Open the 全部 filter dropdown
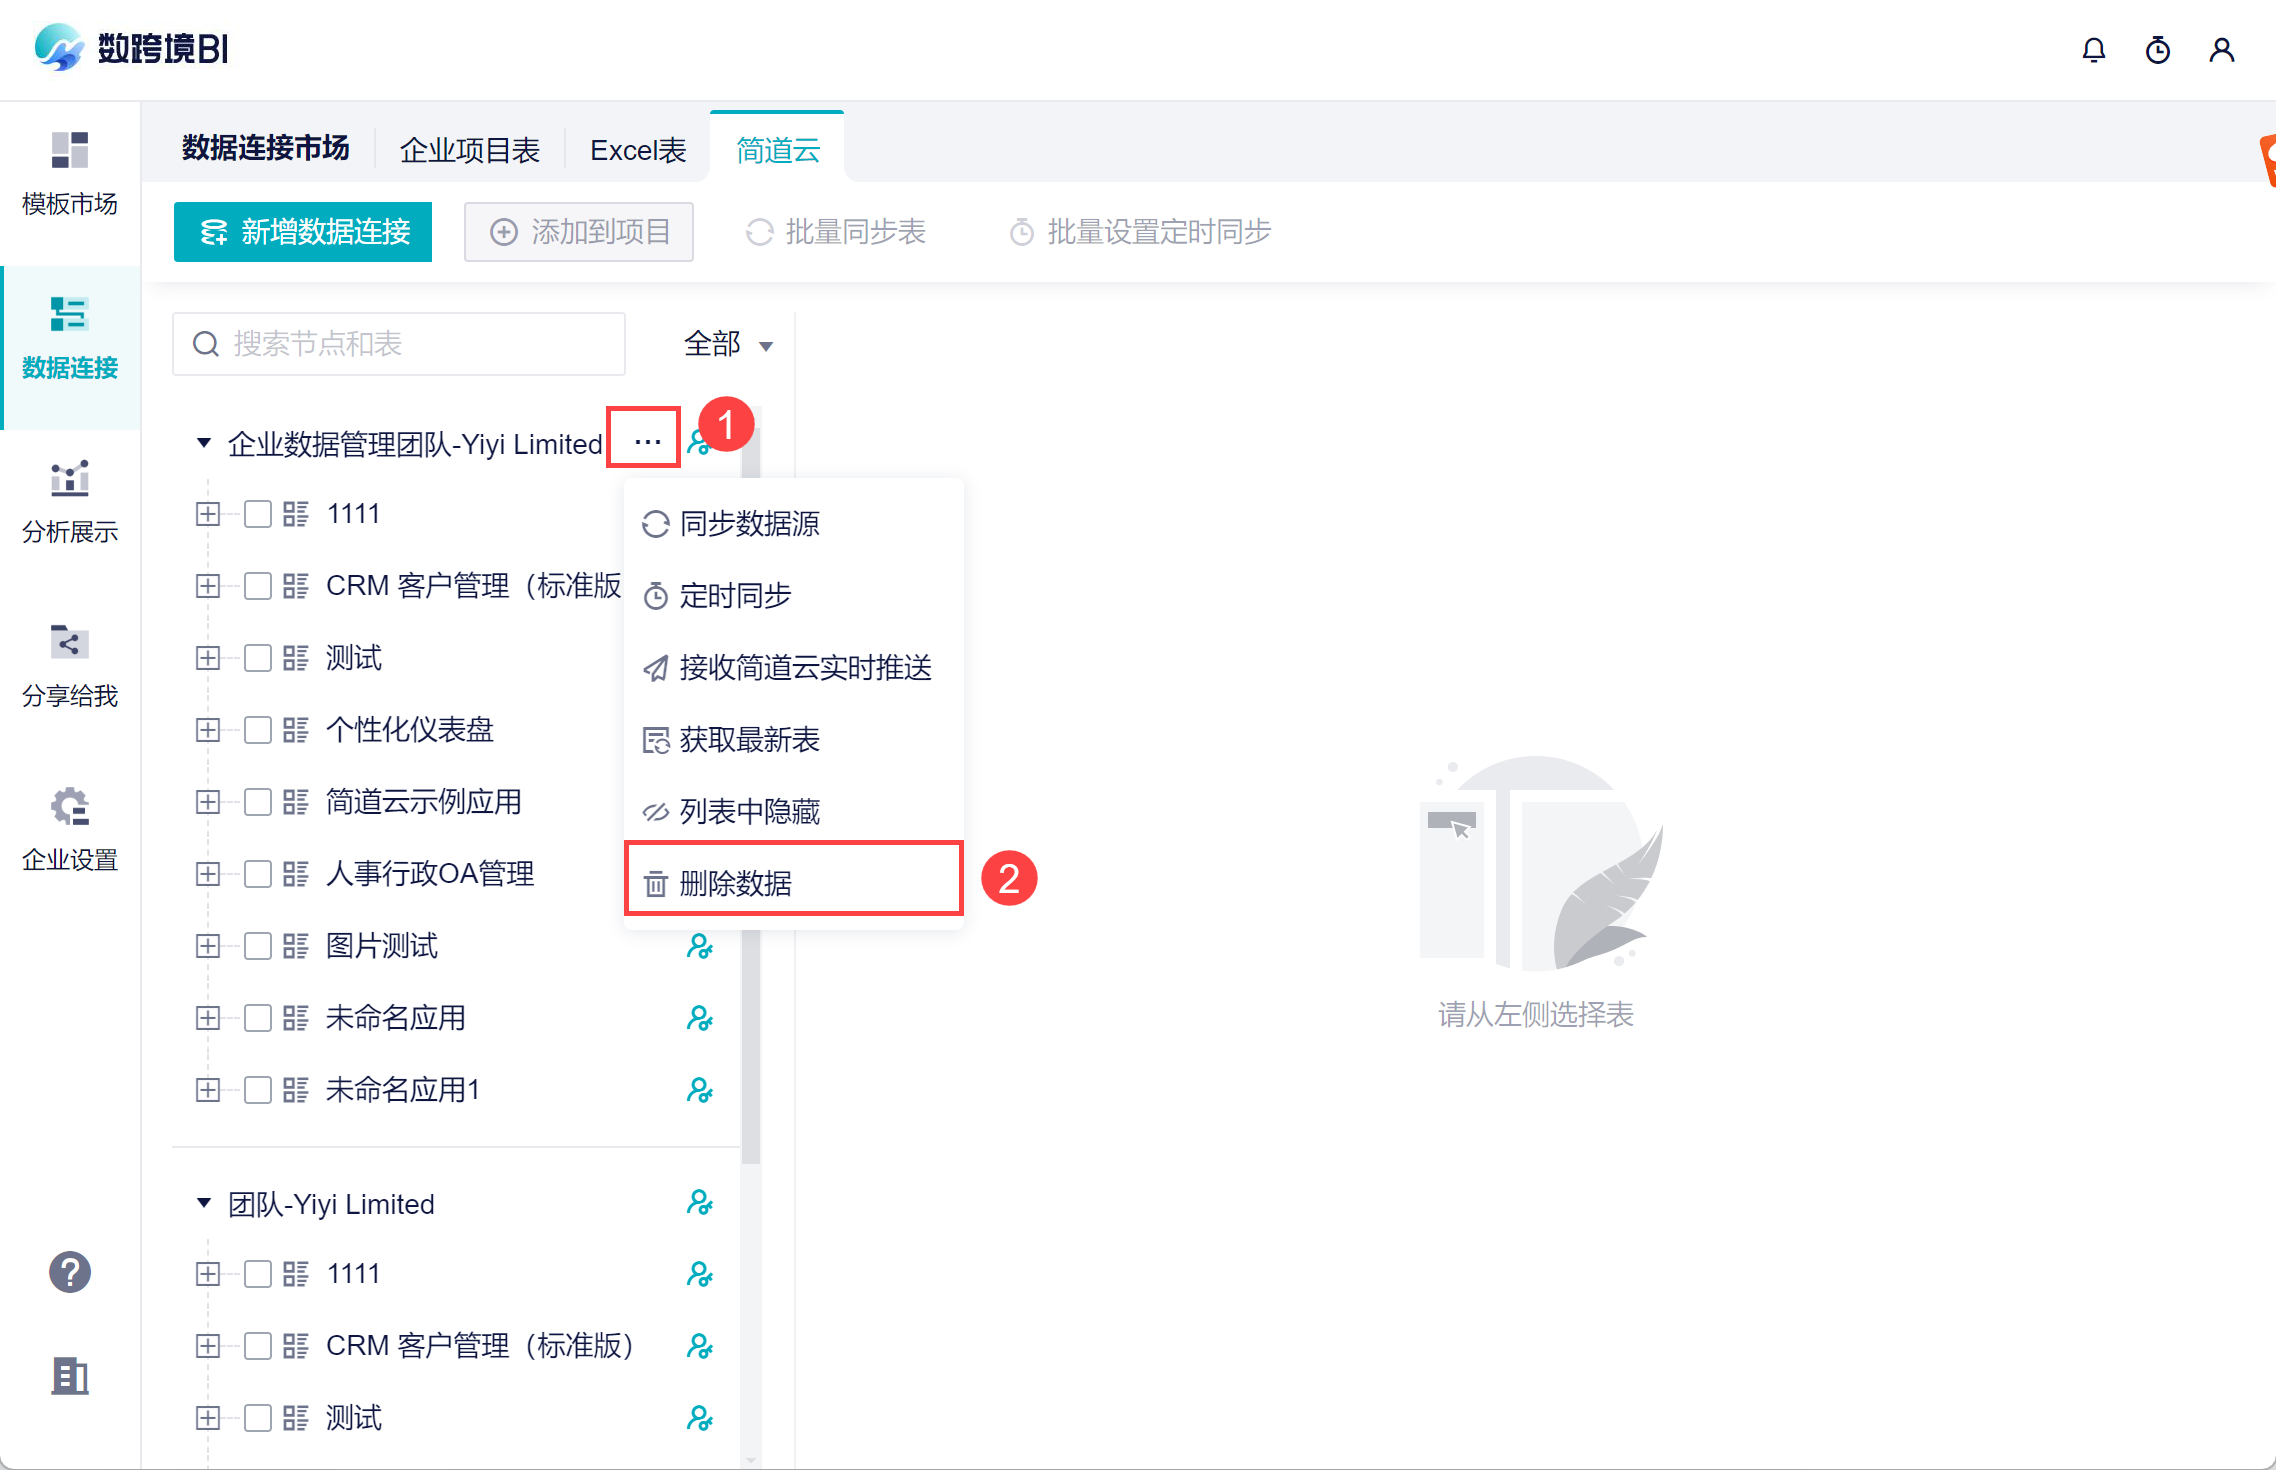The image size is (2276, 1470). coord(728,345)
